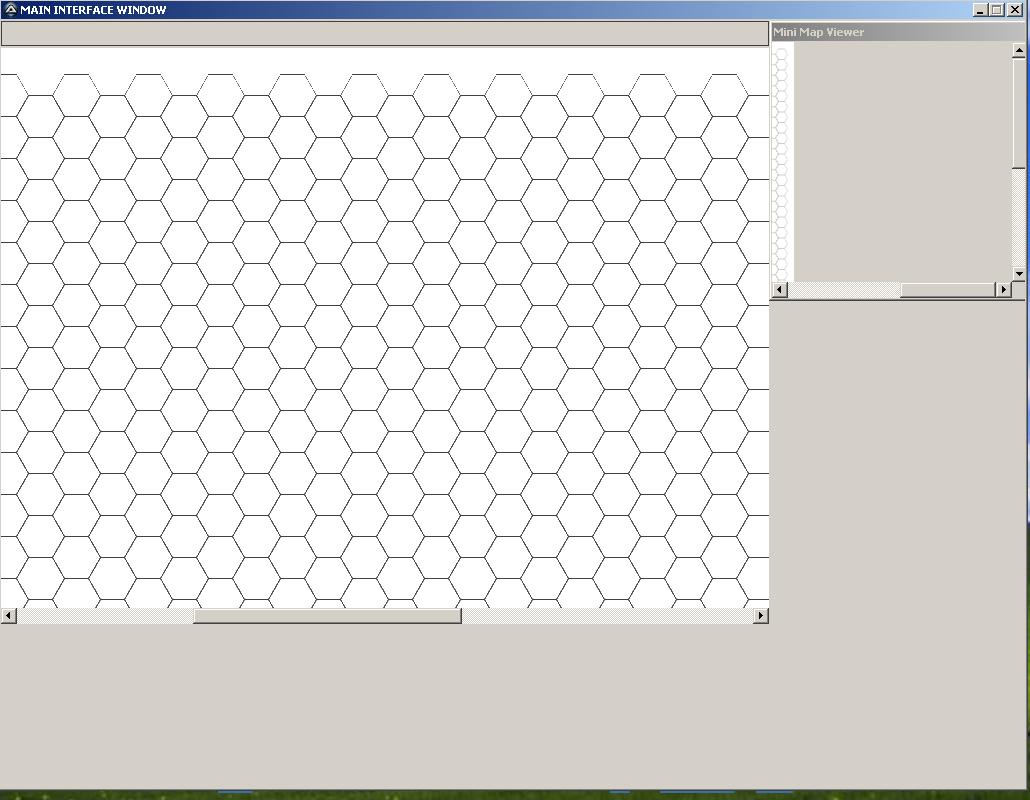Image resolution: width=1030 pixels, height=800 pixels.
Task: Minimize the Main Interface Window
Action: coord(980,10)
